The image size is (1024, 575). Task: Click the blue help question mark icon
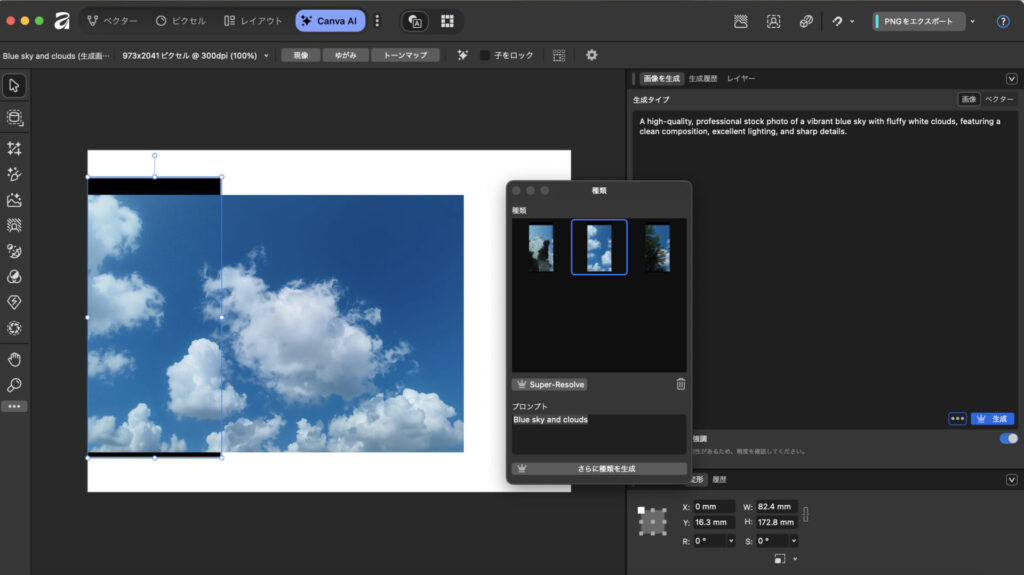[x=1003, y=21]
